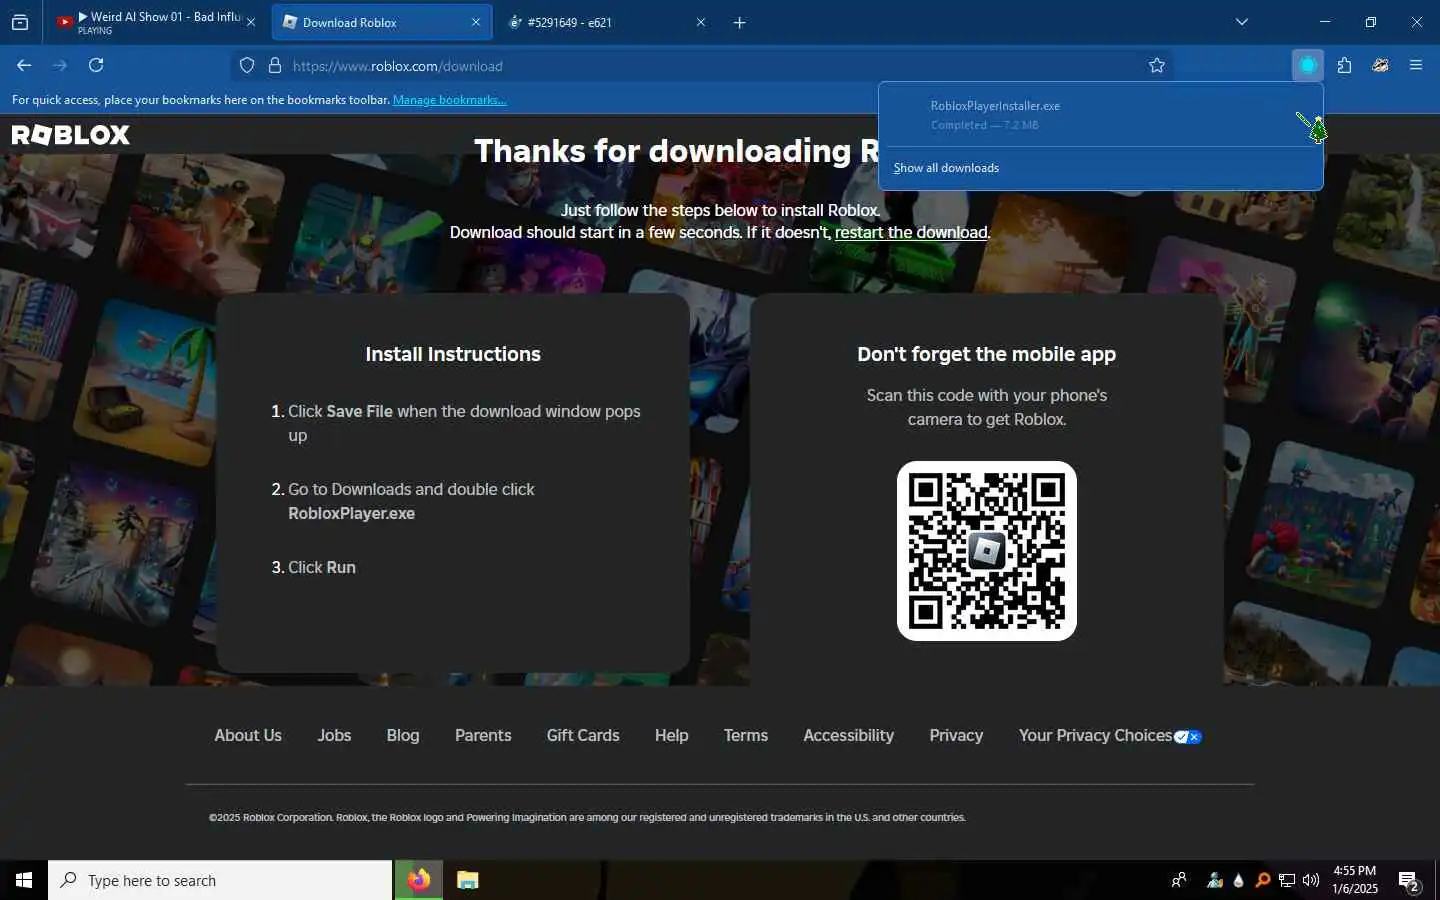Screen dimensions: 1440x900
Task: Open volume control in the system tray
Action: pos(1311,880)
